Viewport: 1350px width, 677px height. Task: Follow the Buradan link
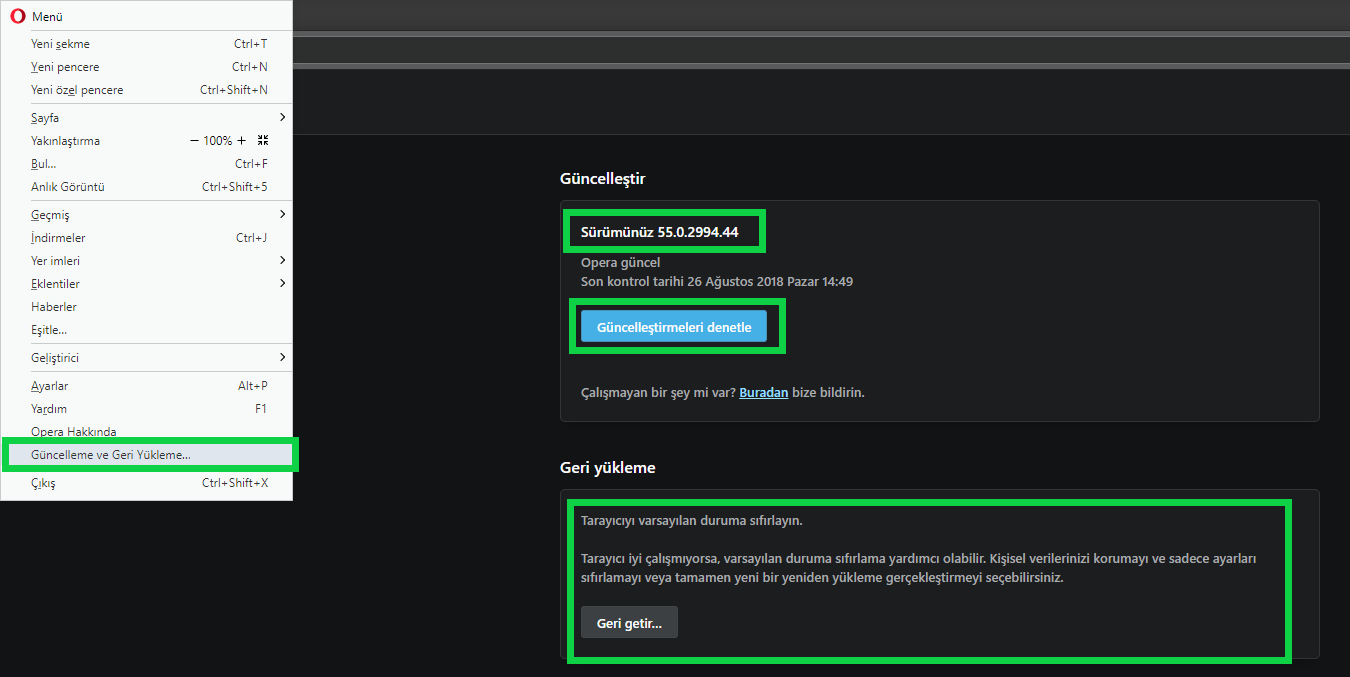[x=764, y=393]
